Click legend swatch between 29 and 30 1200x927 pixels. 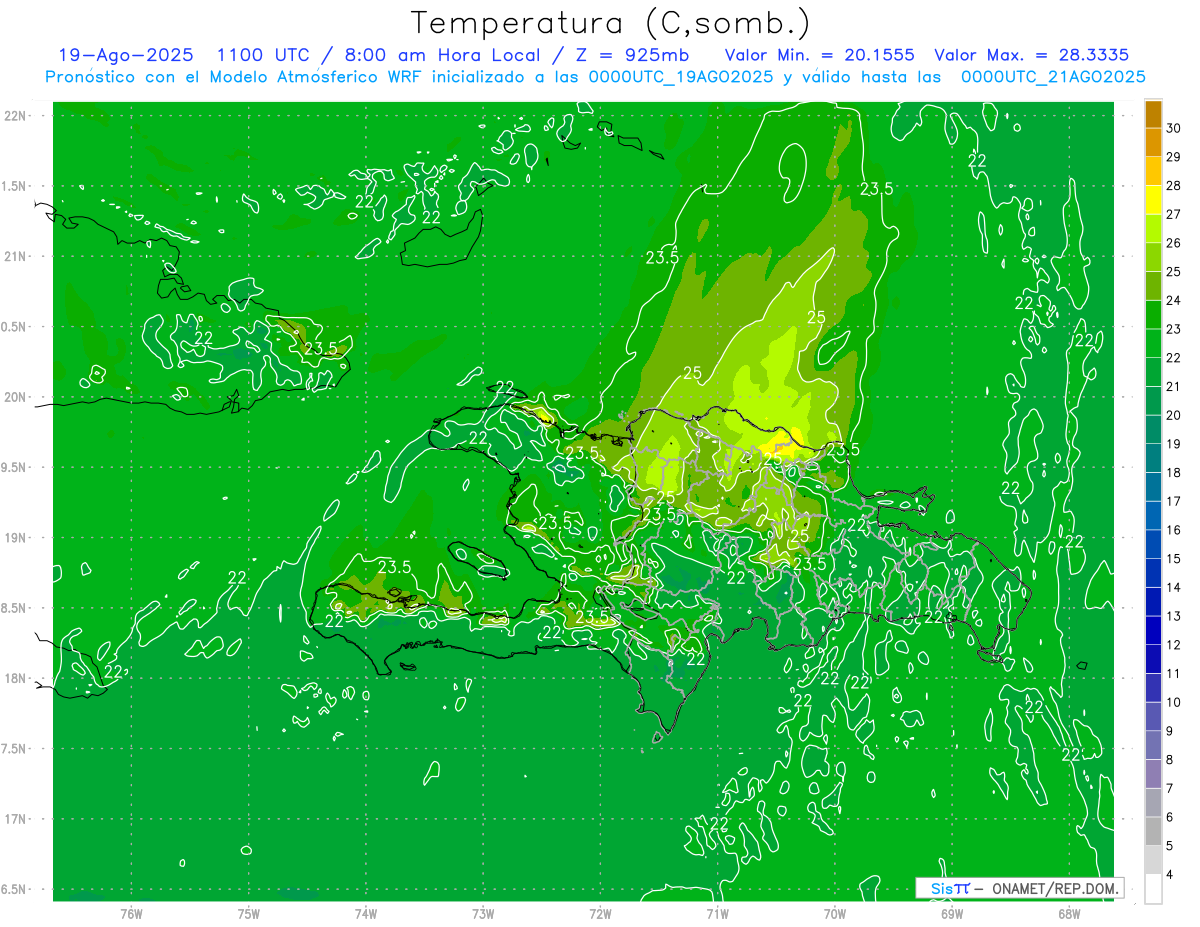[x=1153, y=143]
